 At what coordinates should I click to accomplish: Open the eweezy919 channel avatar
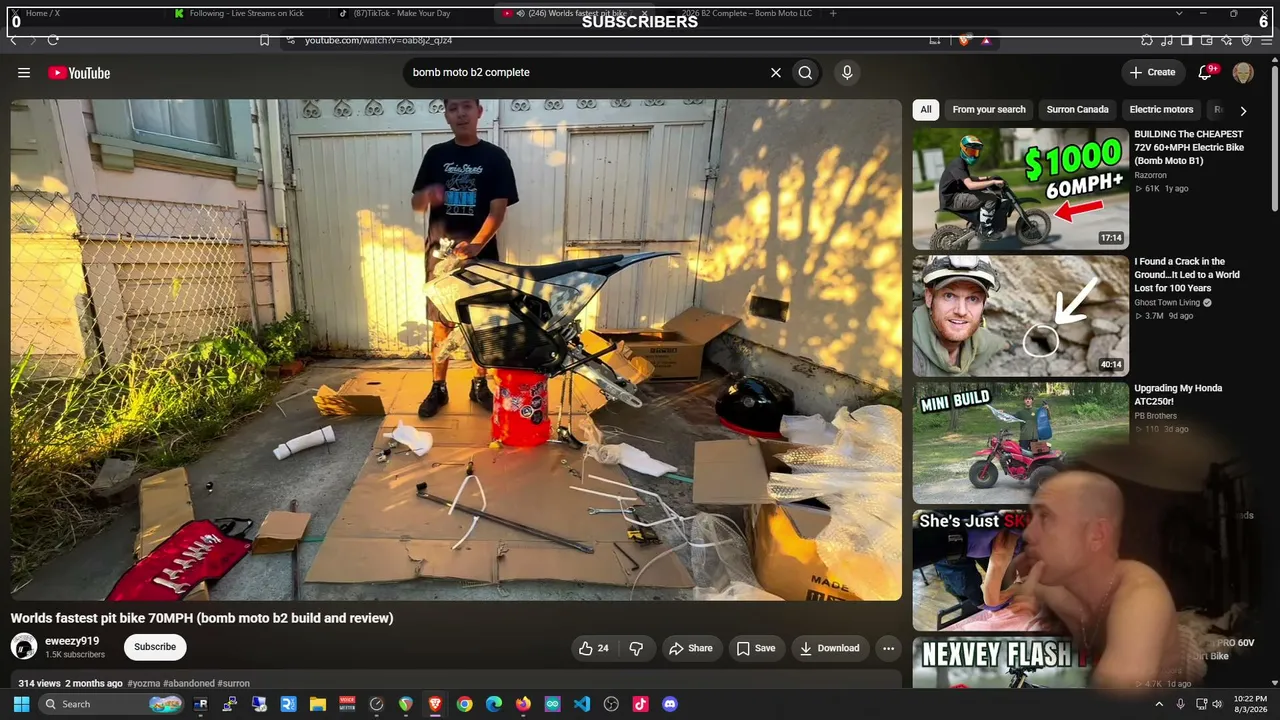24,647
